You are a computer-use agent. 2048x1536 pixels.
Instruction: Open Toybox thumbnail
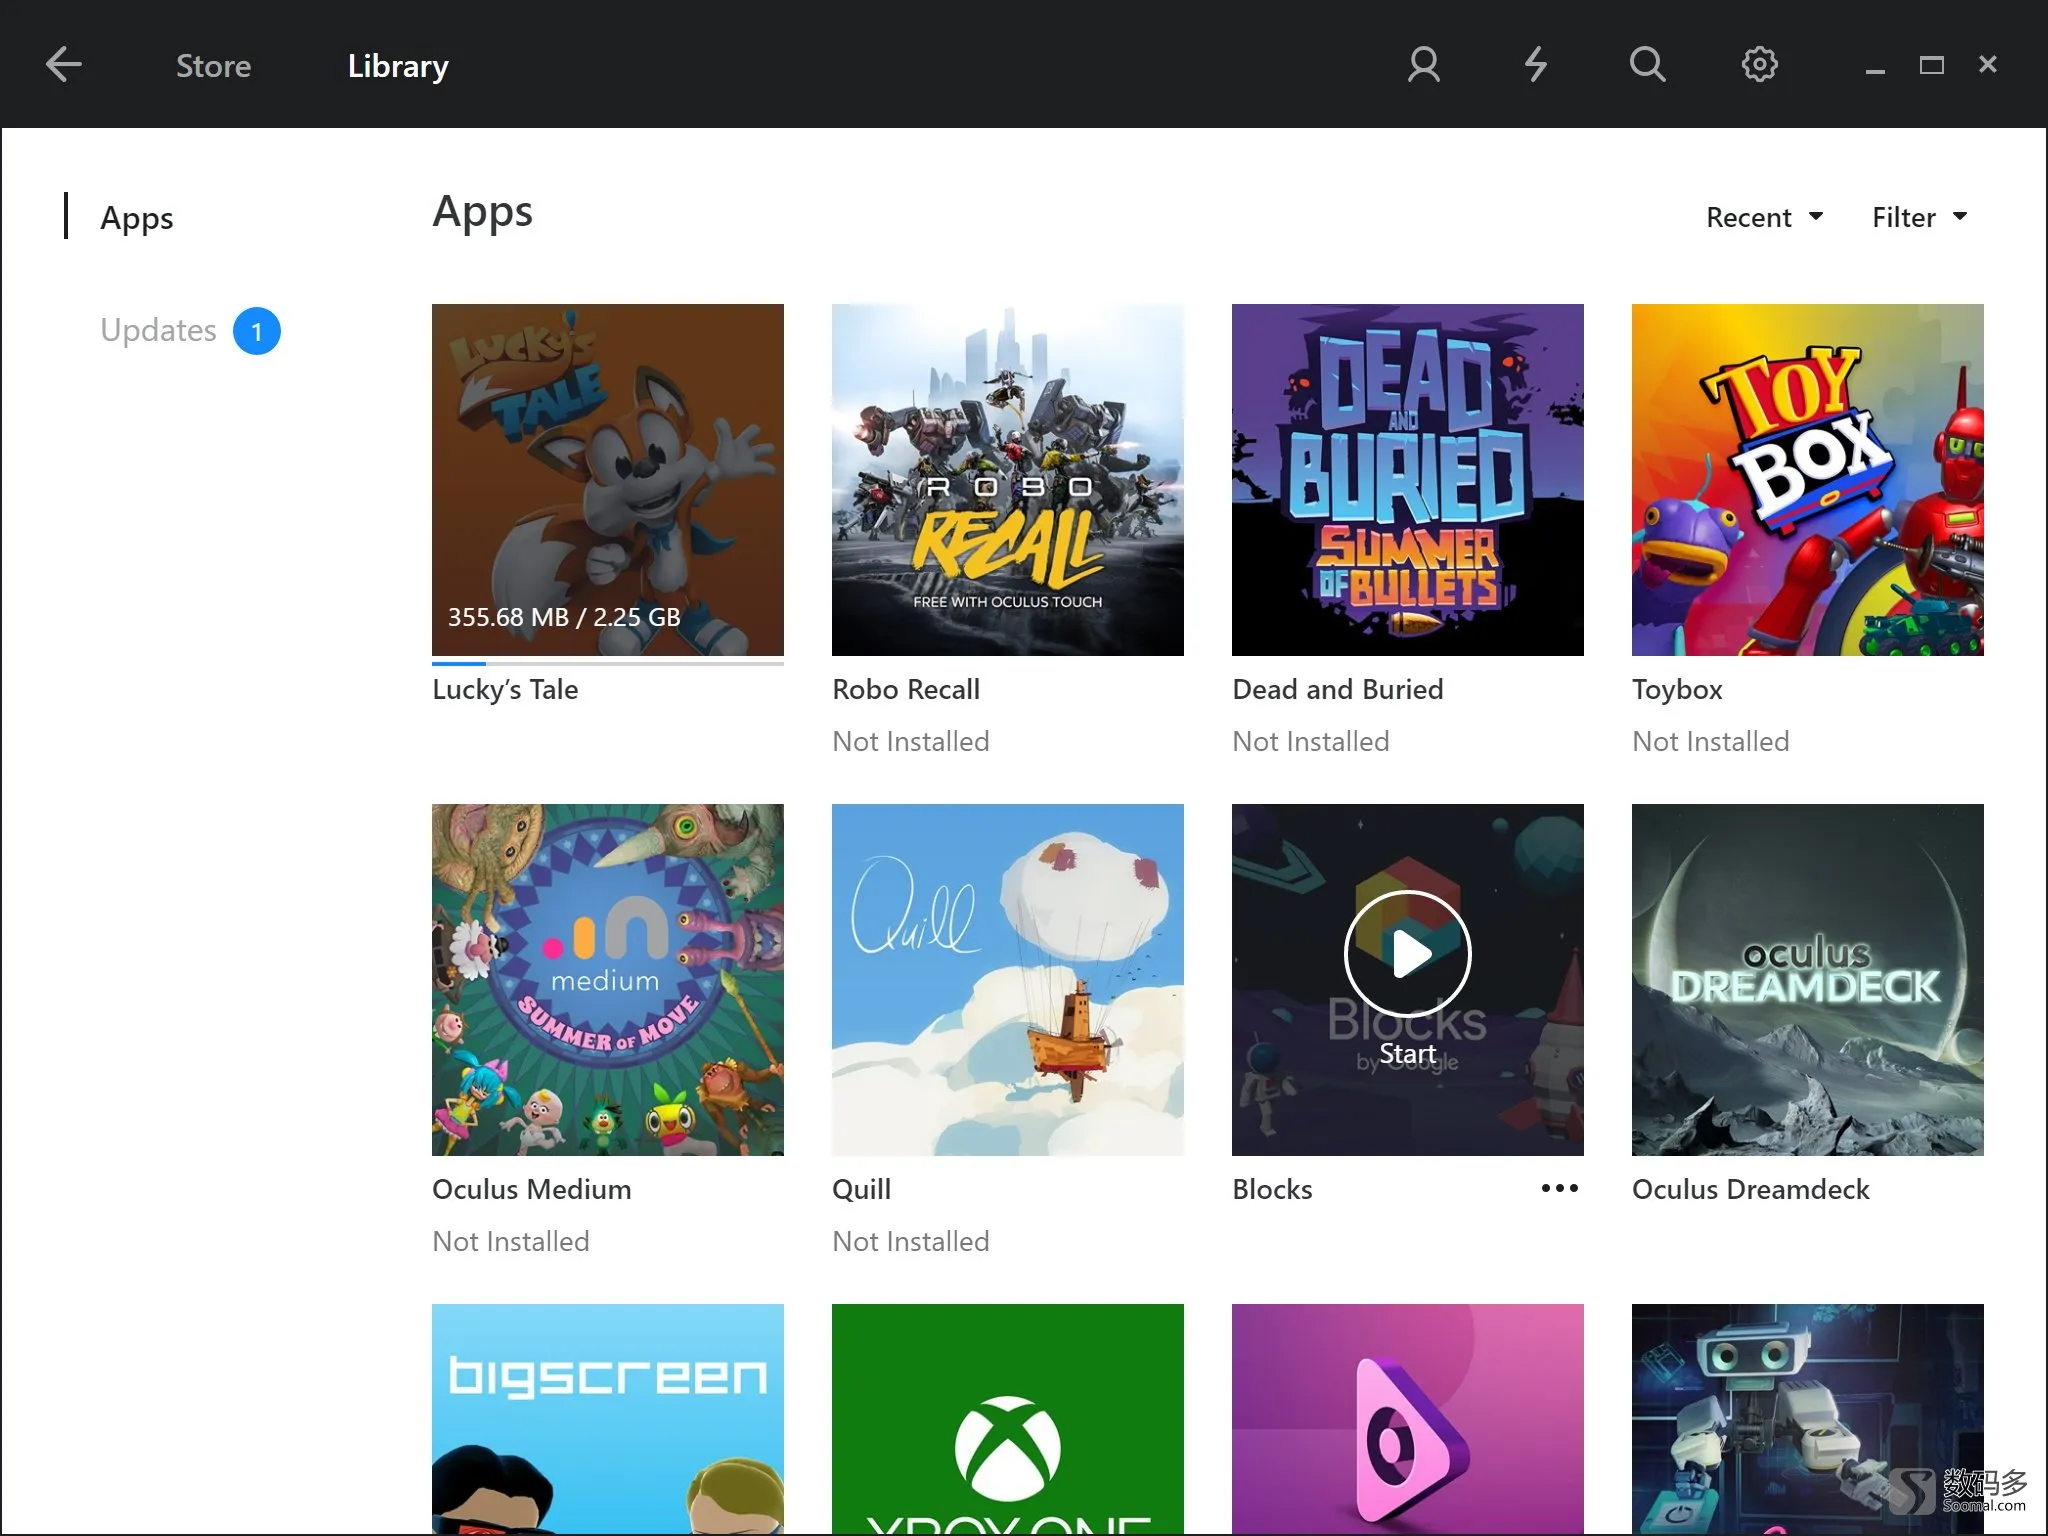point(1808,480)
